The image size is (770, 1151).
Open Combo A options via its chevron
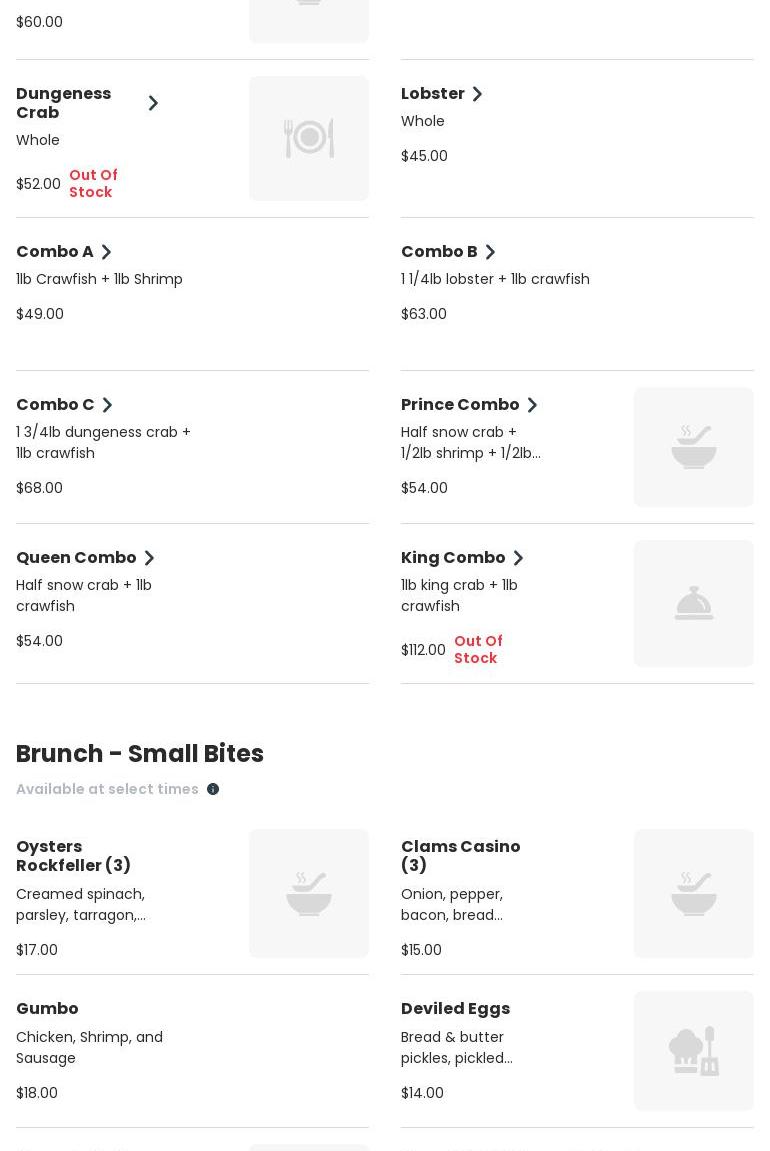[107, 252]
